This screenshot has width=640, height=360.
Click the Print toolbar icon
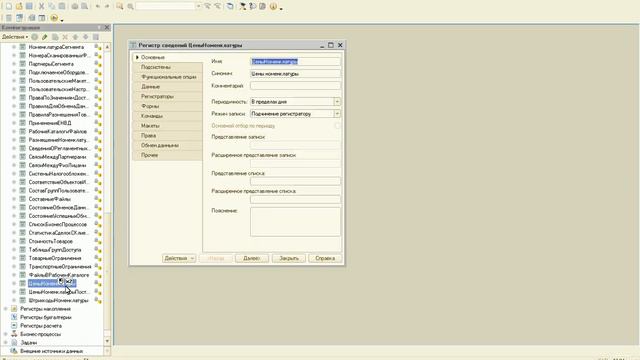click(x=75, y=6)
